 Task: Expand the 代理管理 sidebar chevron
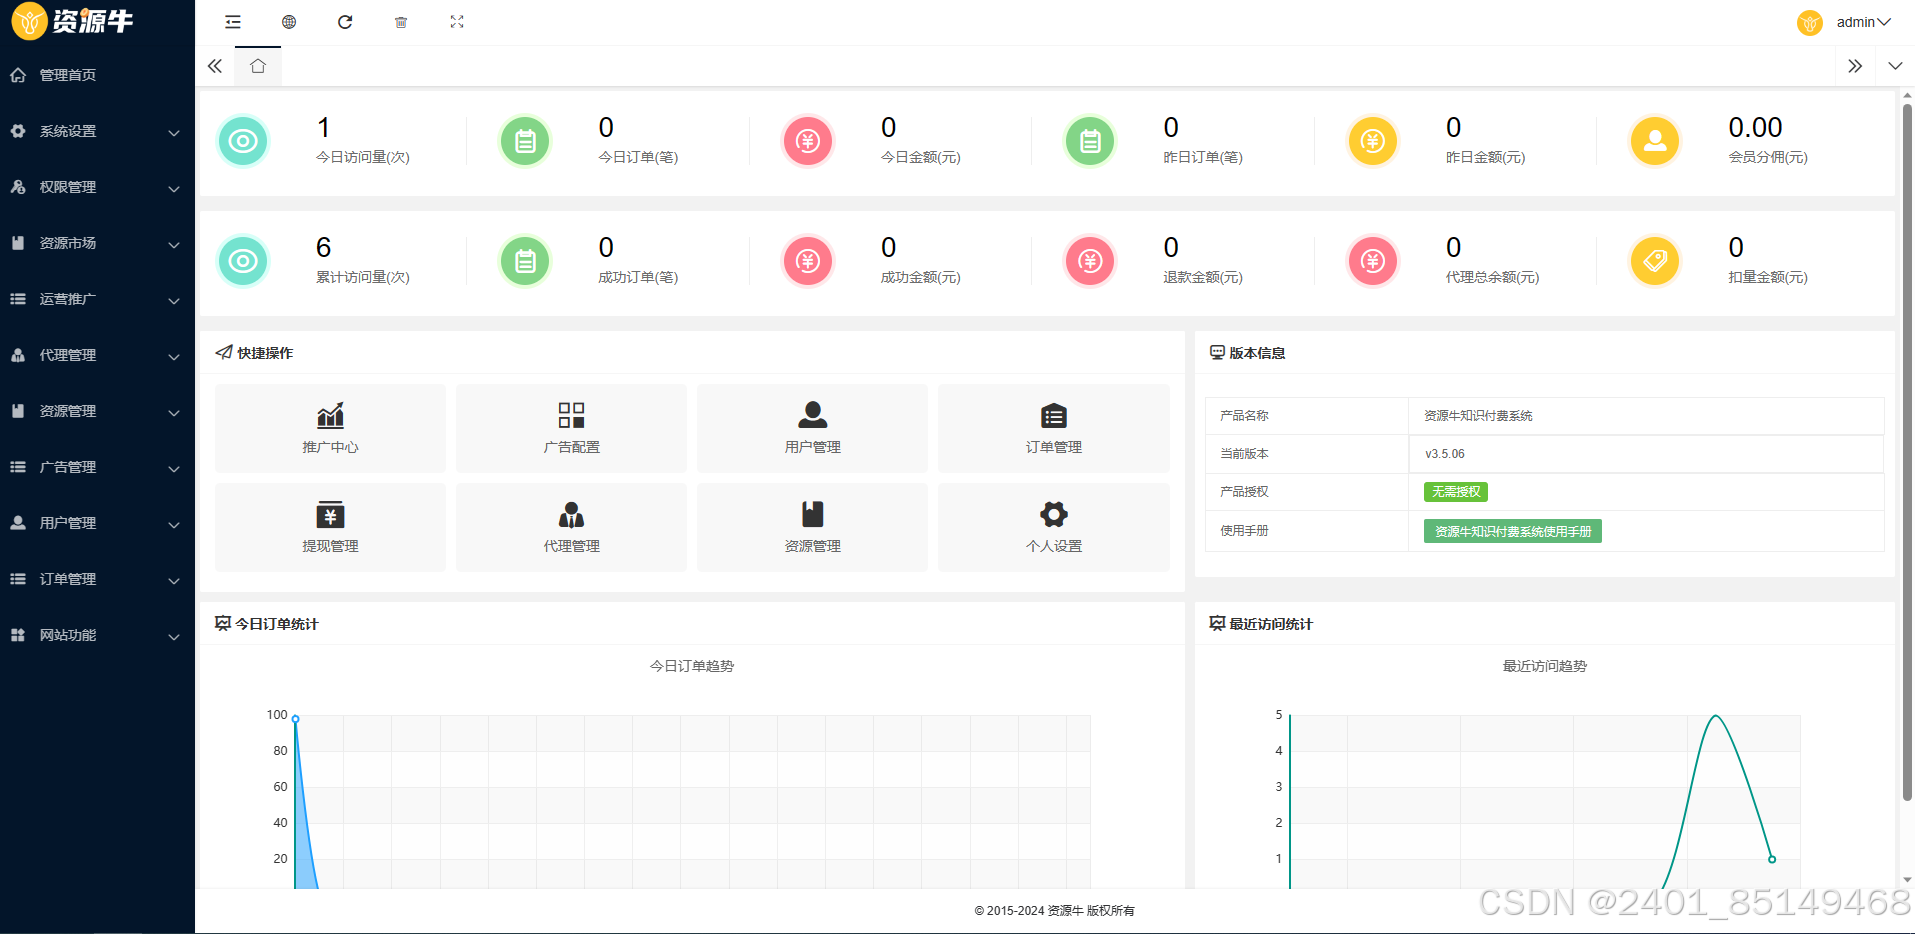[x=174, y=357]
